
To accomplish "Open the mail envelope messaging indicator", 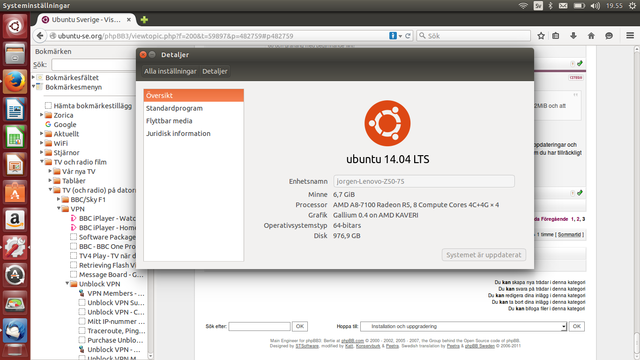I will [x=563, y=6].
